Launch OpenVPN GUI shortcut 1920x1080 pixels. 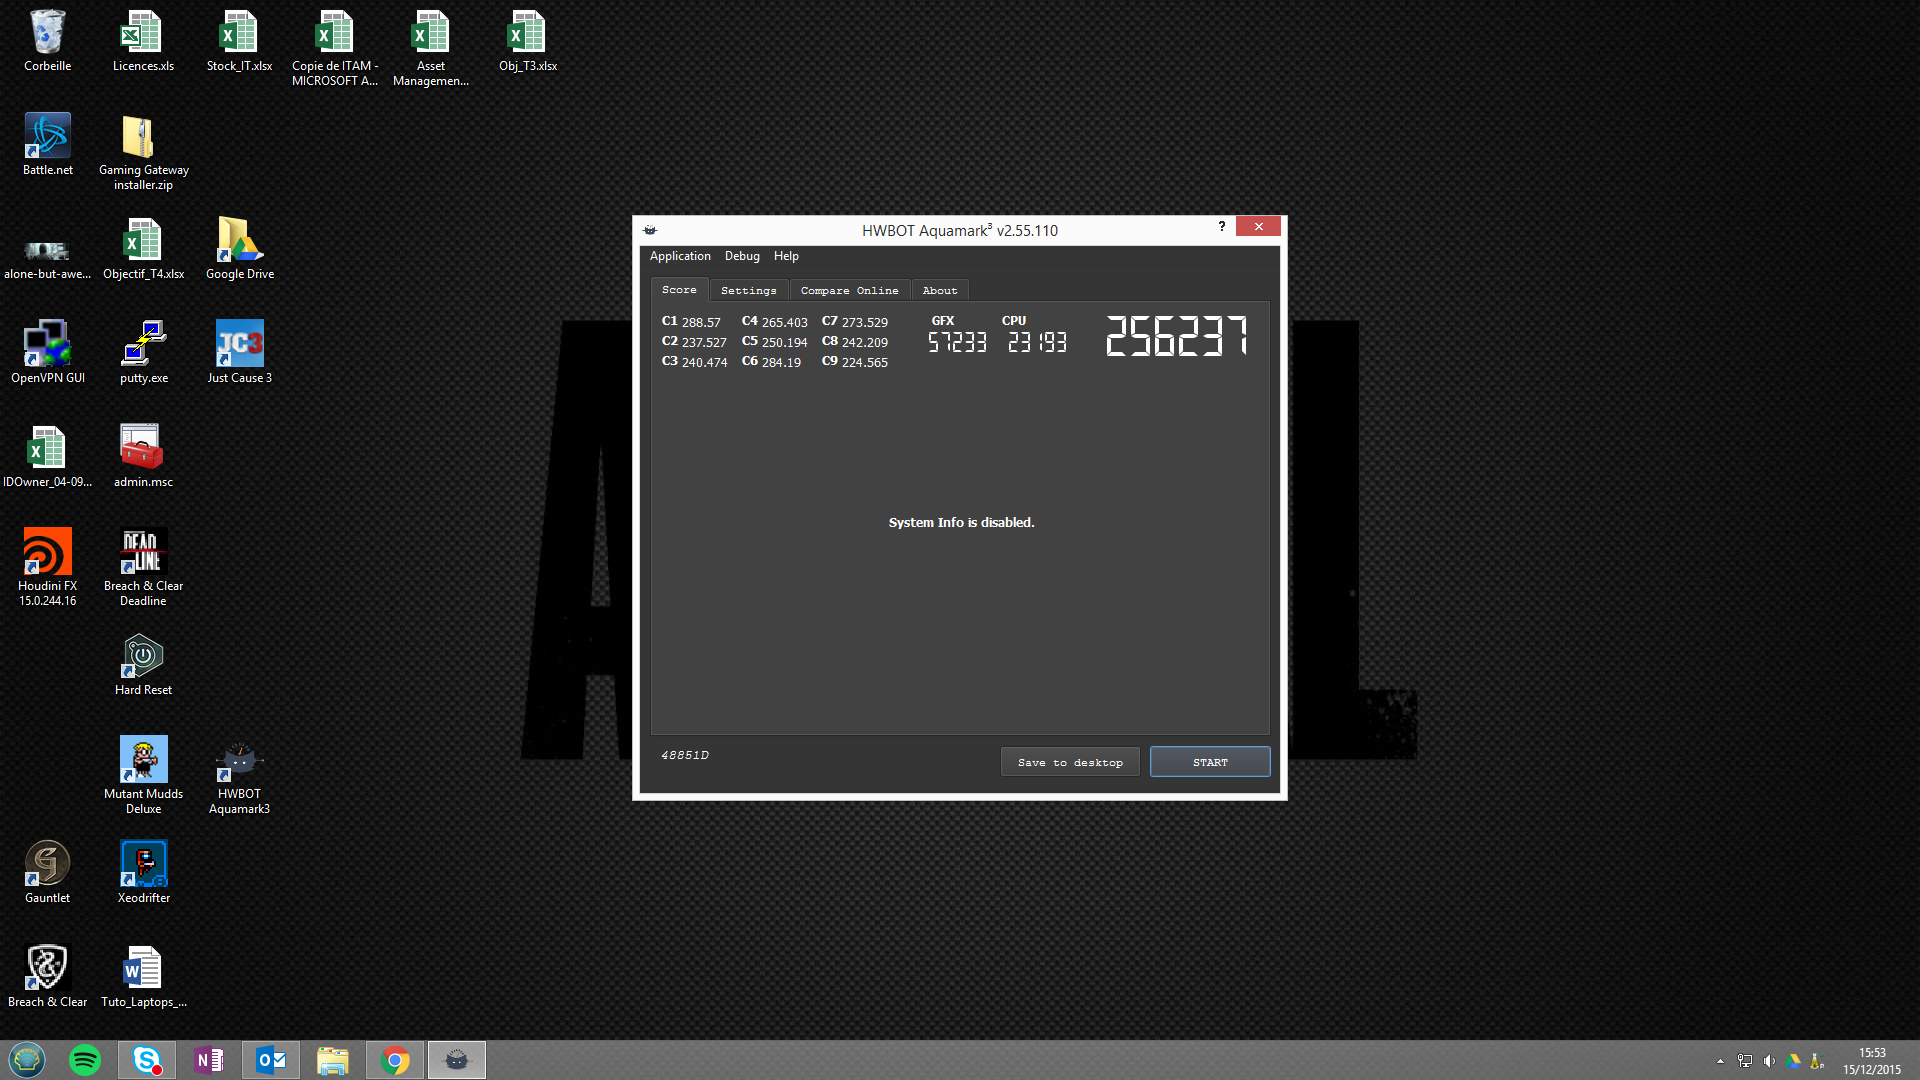point(47,353)
